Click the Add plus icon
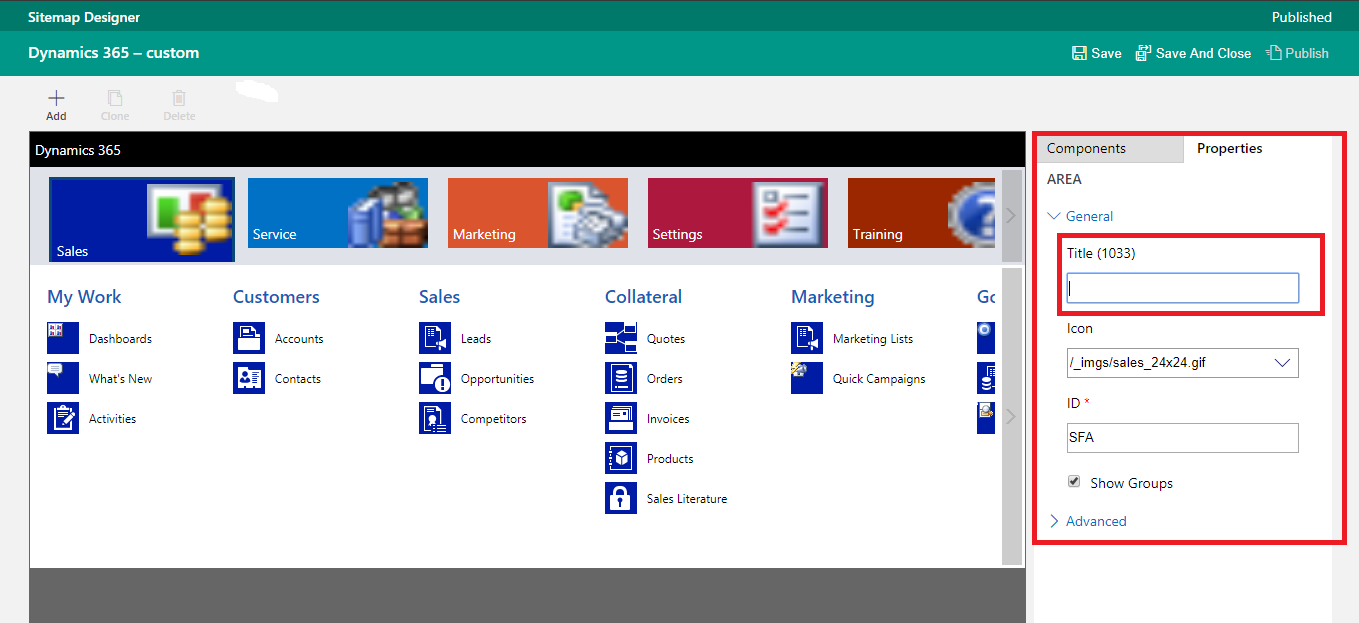 [x=56, y=98]
